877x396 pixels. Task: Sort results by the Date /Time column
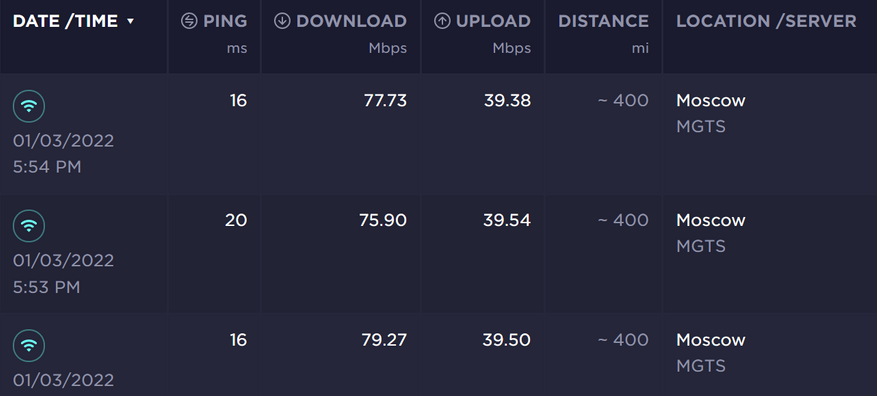65,21
